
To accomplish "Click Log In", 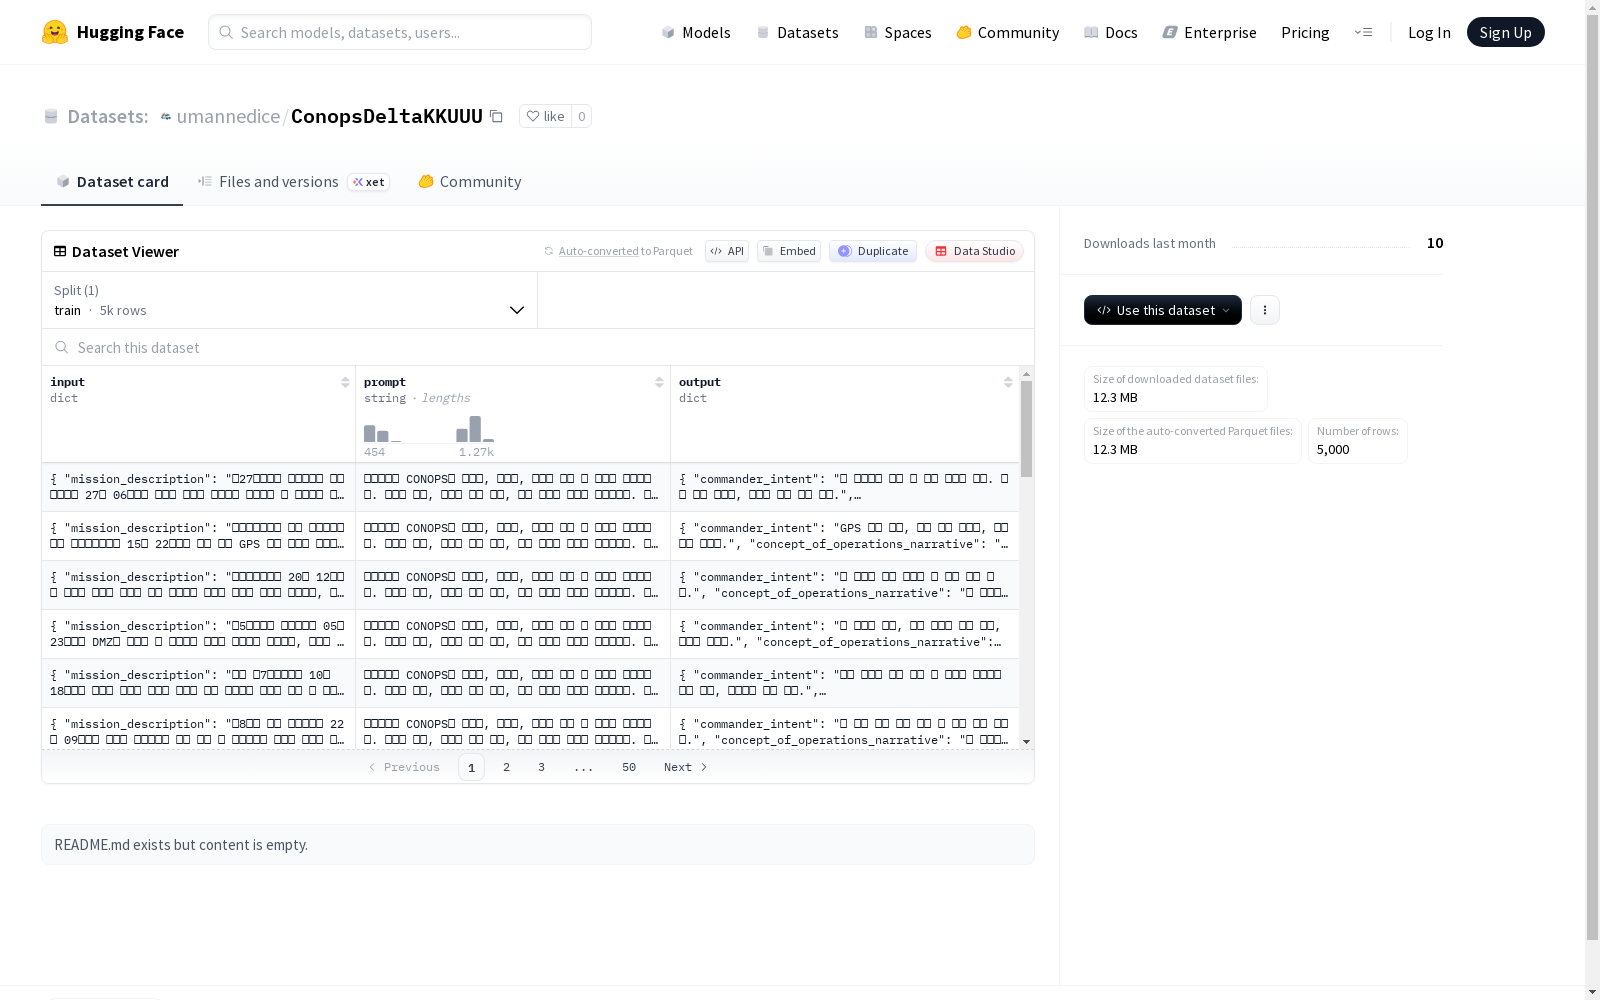I will [1429, 32].
